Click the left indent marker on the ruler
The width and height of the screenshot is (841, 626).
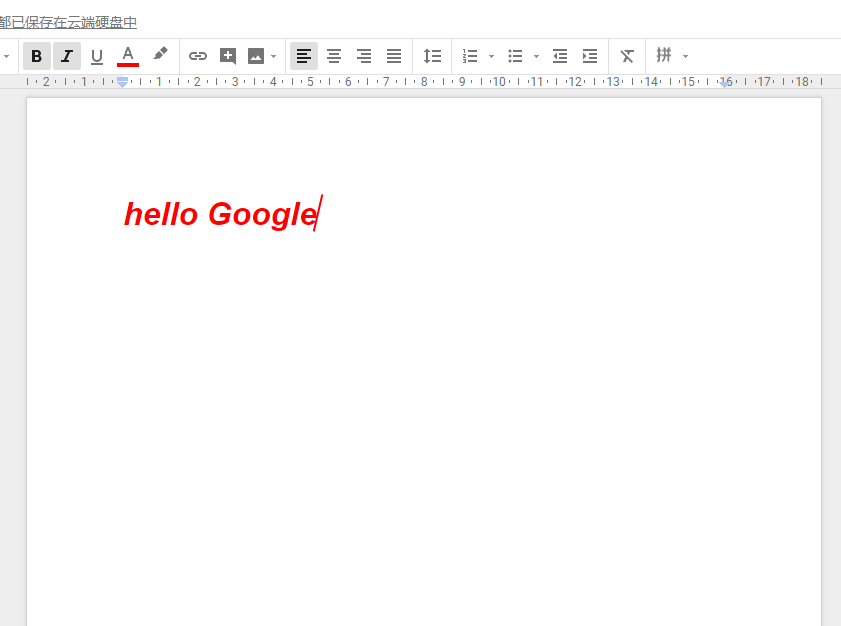[123, 83]
